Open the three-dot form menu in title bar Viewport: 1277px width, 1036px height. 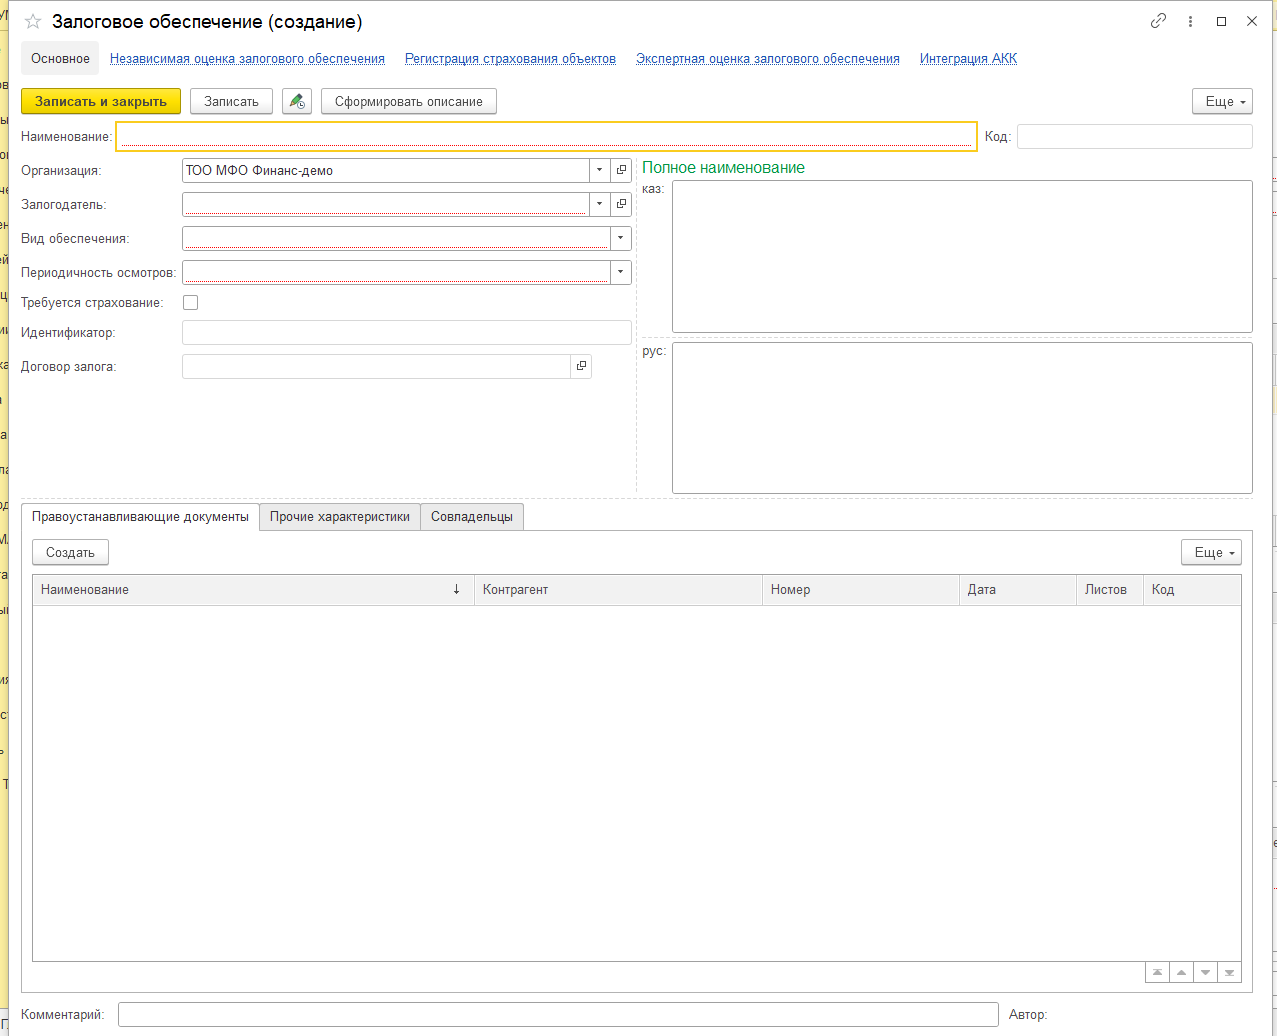tap(1190, 21)
